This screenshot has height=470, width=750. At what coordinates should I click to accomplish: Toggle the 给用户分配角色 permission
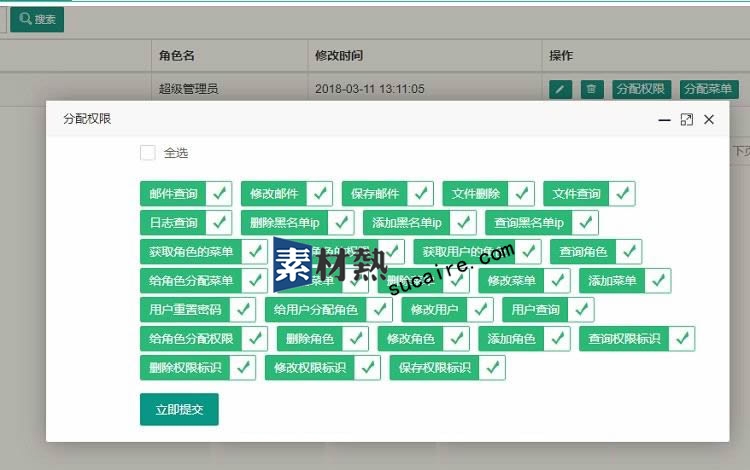pos(329,310)
